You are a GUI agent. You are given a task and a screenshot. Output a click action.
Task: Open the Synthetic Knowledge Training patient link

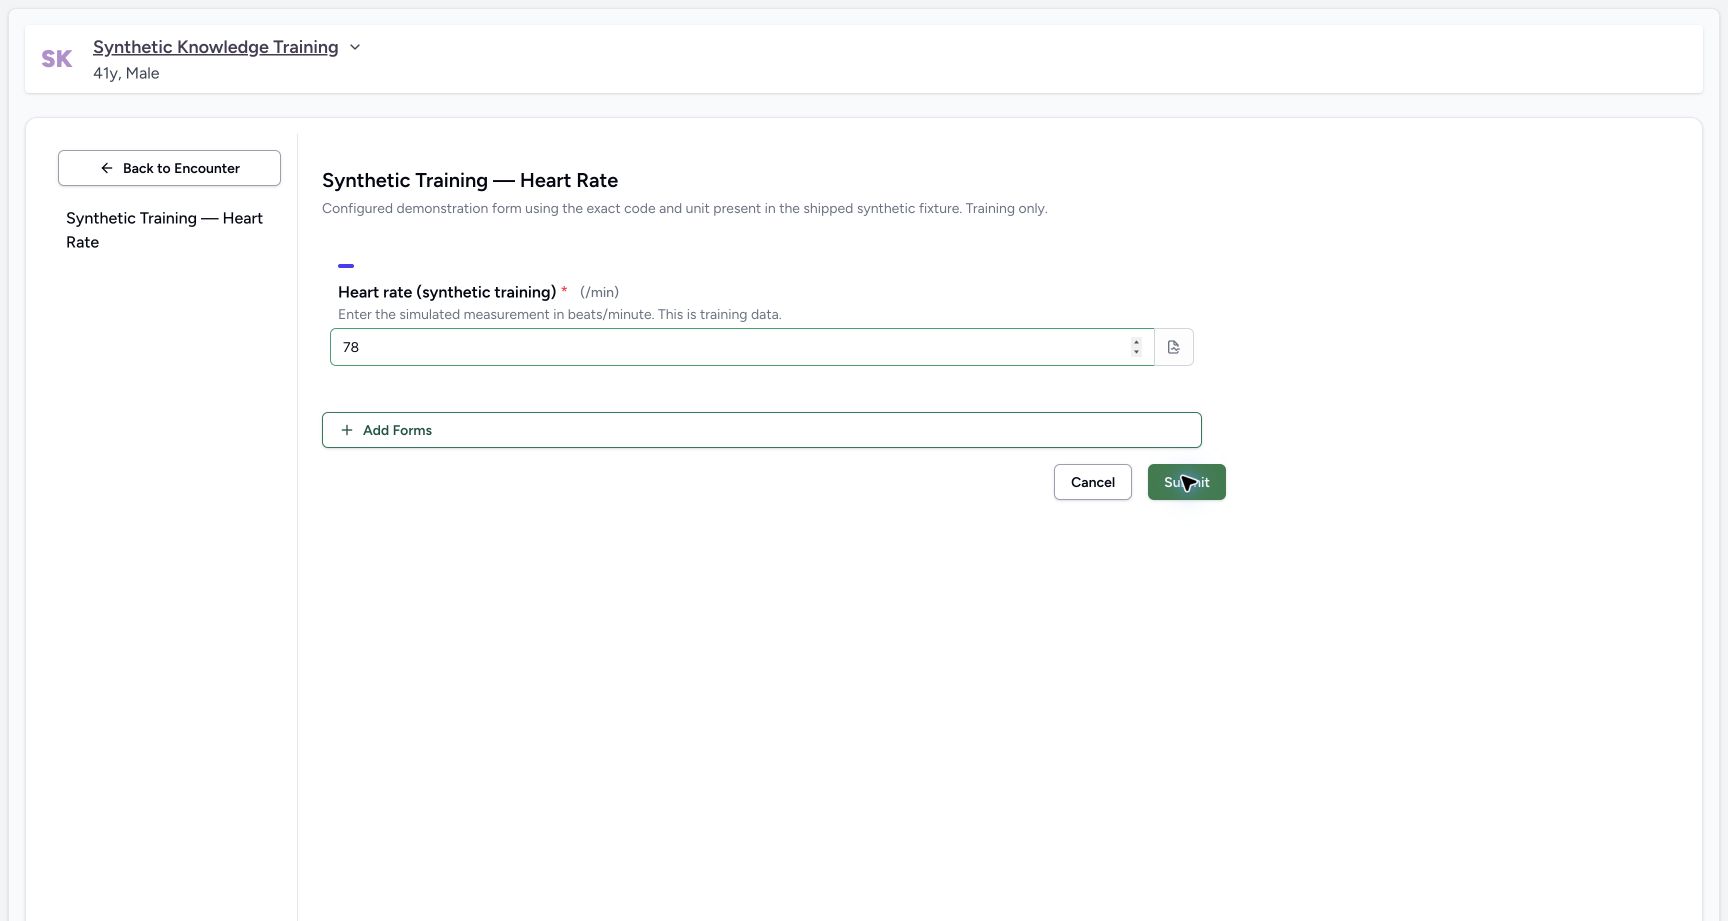click(215, 47)
